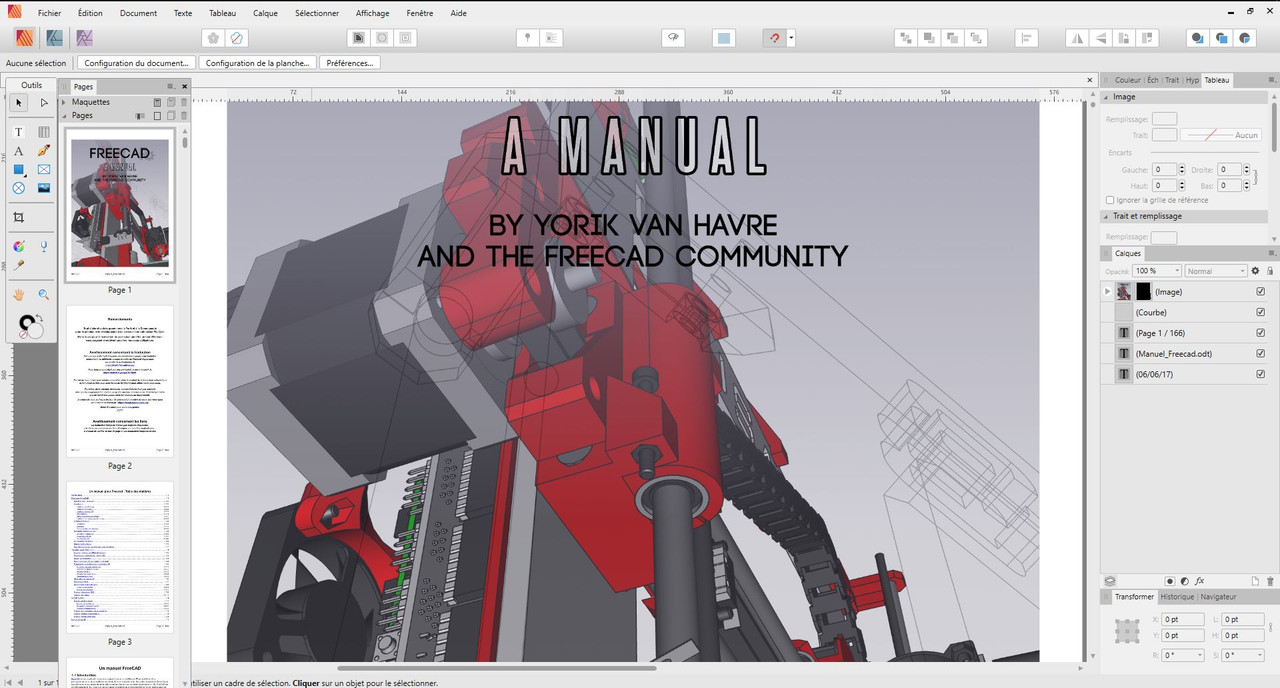
Task: Select the Transparency (glass) tool
Action: tap(44, 246)
